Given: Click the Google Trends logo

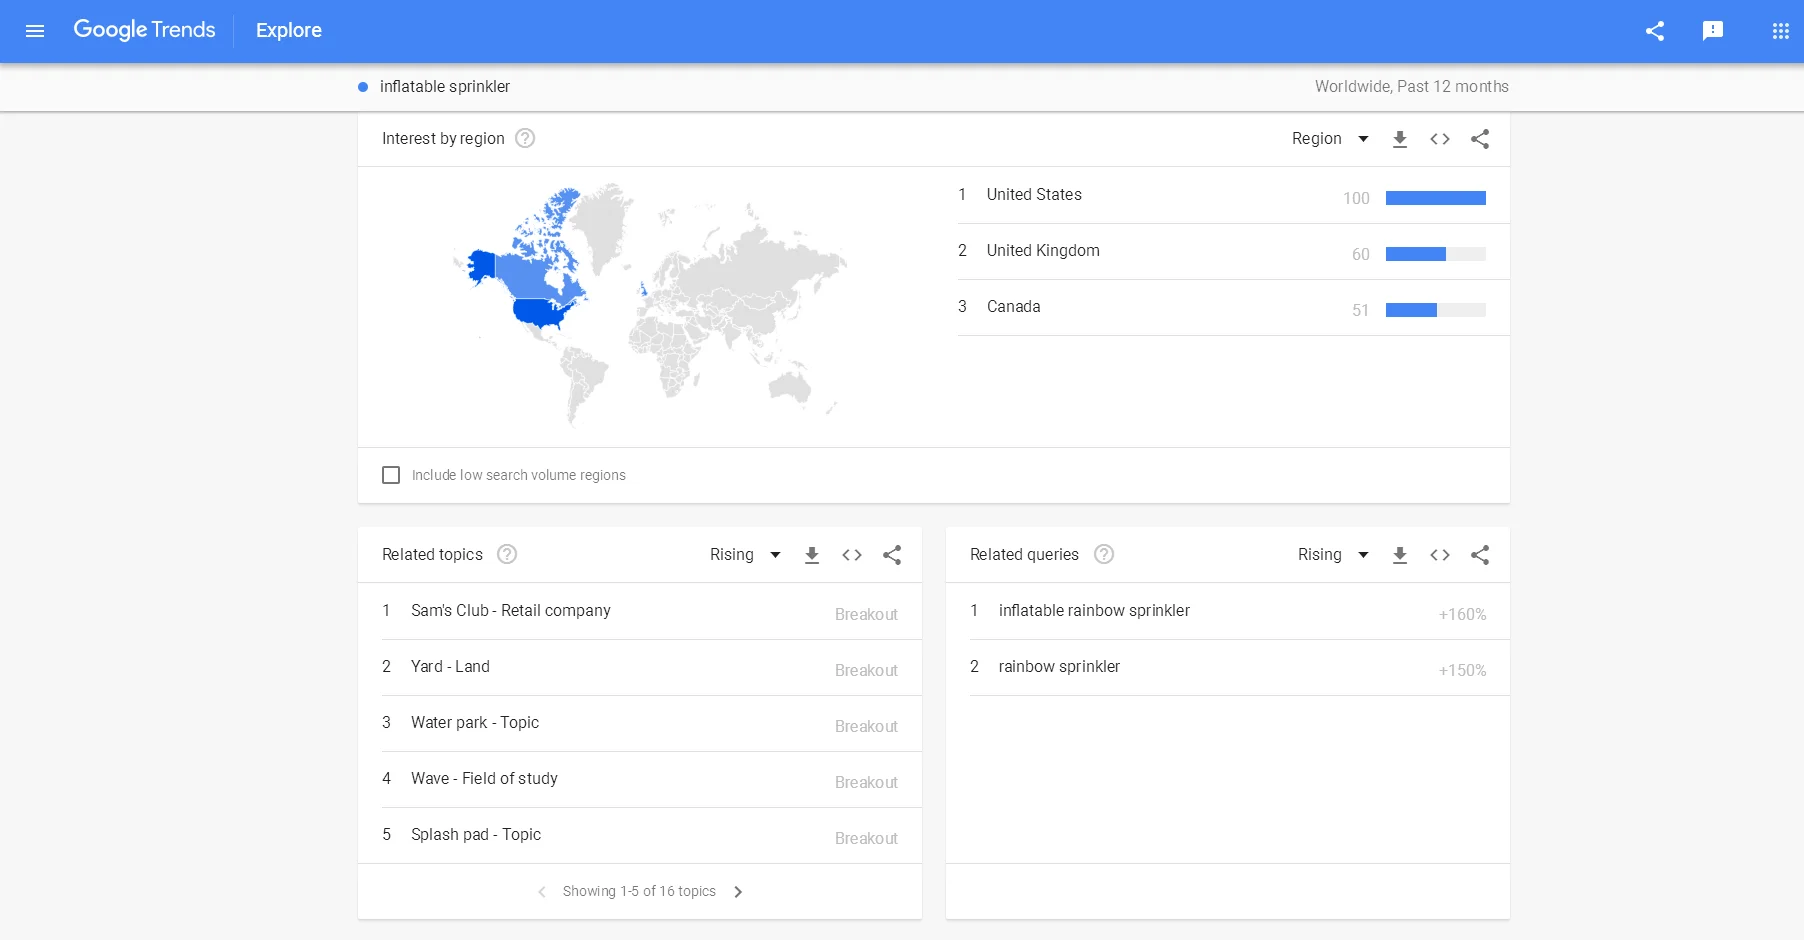Looking at the screenshot, I should pos(144,30).
